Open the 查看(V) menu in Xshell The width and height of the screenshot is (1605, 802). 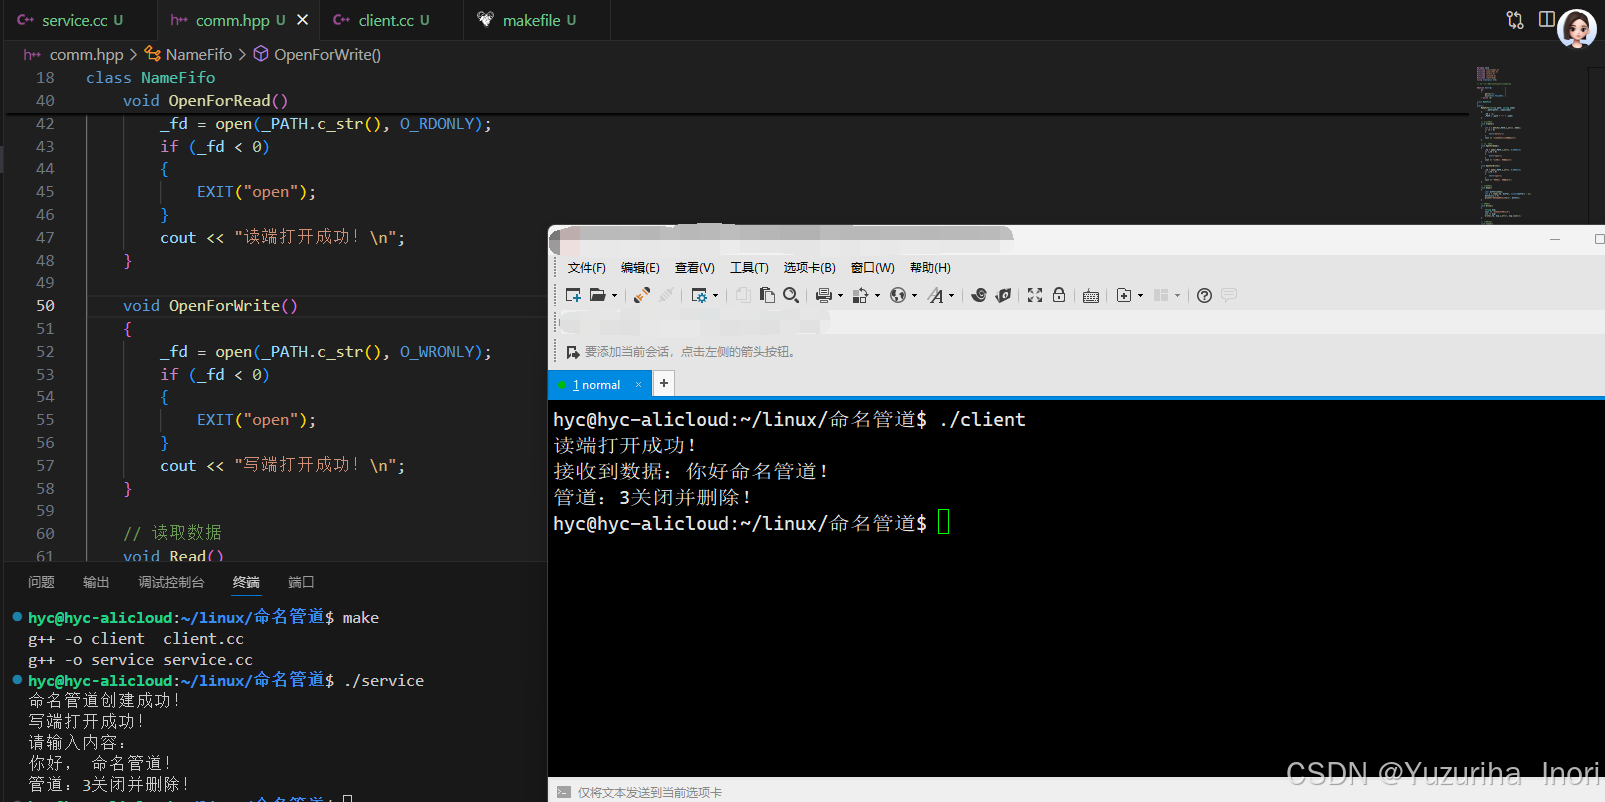pos(695,268)
